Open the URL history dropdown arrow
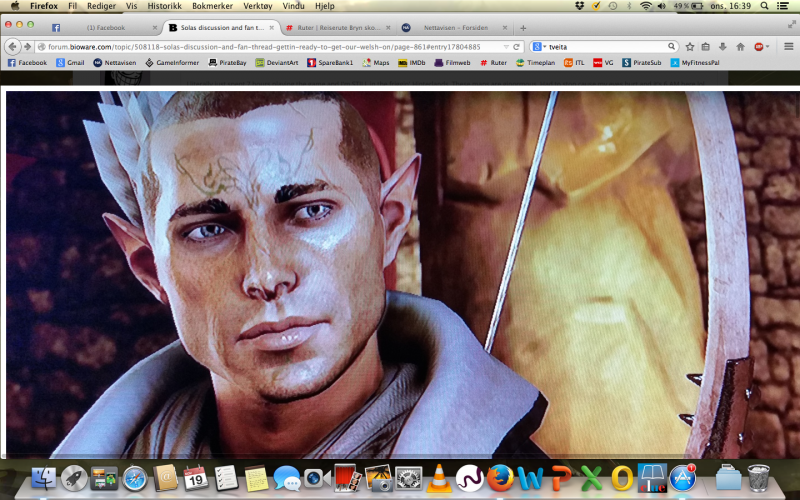Viewport: 800px width, 500px height. click(x=502, y=46)
